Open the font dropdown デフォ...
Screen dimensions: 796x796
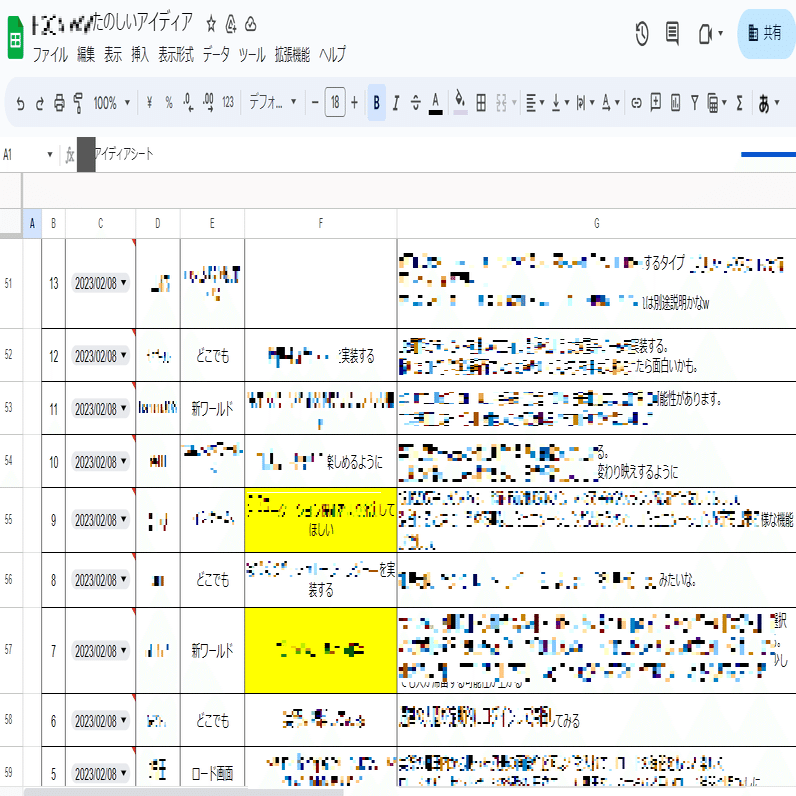click(x=273, y=103)
